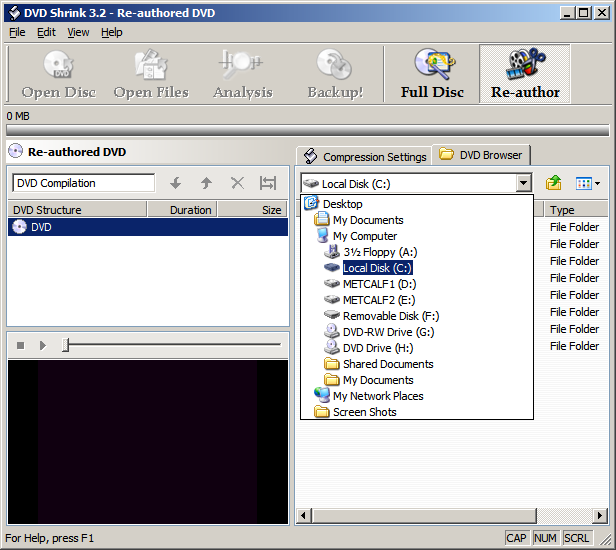This screenshot has height=550, width=616.
Task: Open the Edit menu
Action: (46, 32)
